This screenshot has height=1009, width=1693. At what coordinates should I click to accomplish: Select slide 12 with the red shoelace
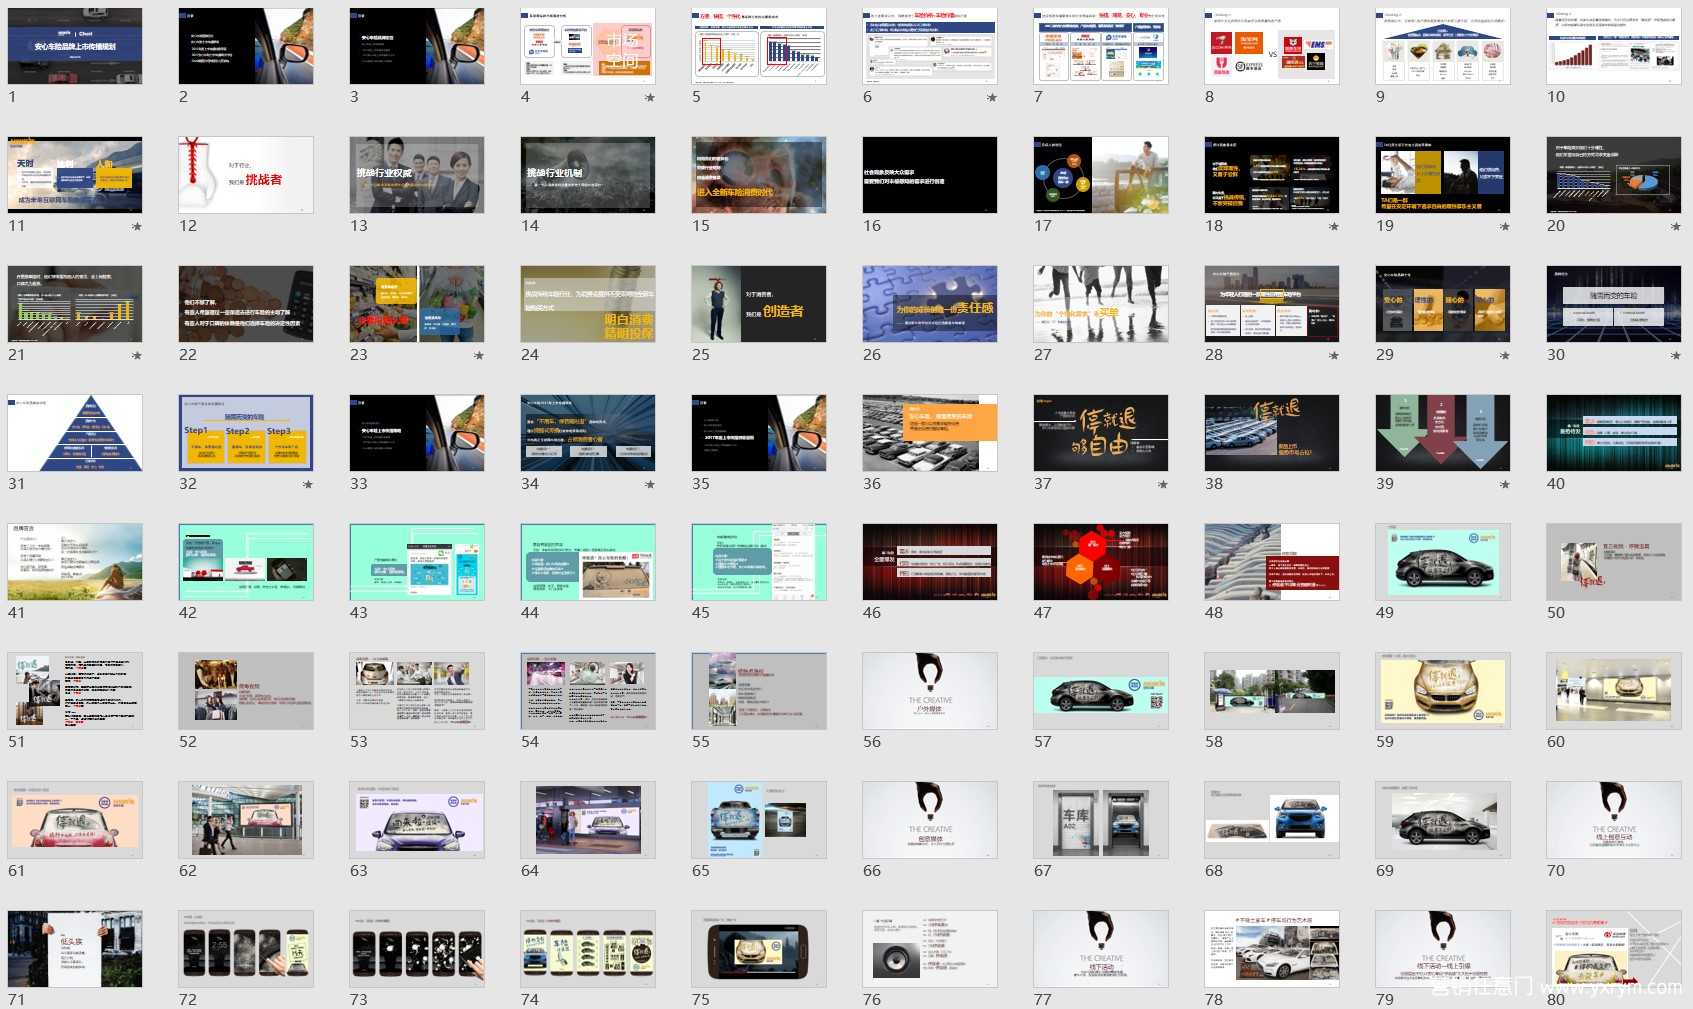click(246, 175)
